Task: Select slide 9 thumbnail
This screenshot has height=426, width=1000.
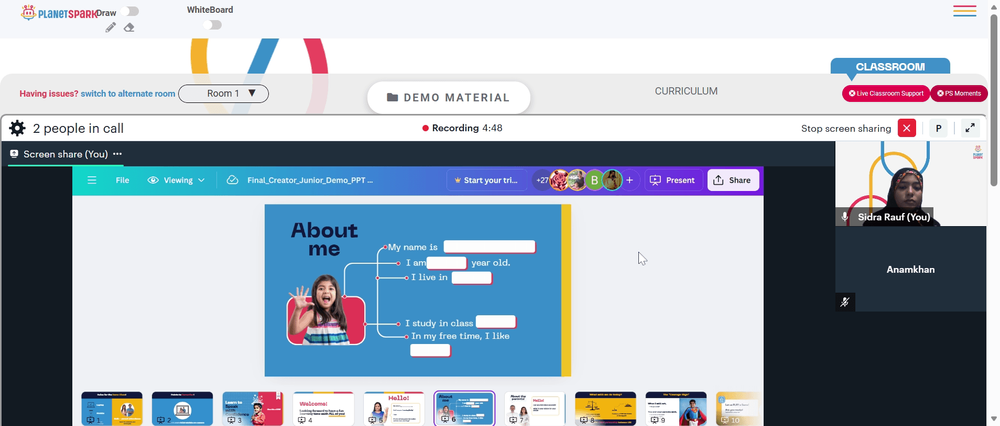Action: coord(676,409)
